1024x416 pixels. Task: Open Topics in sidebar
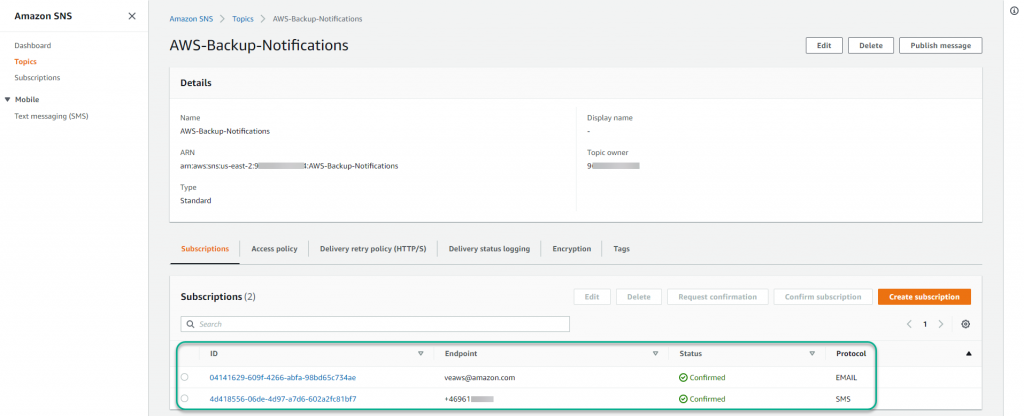(x=25, y=61)
